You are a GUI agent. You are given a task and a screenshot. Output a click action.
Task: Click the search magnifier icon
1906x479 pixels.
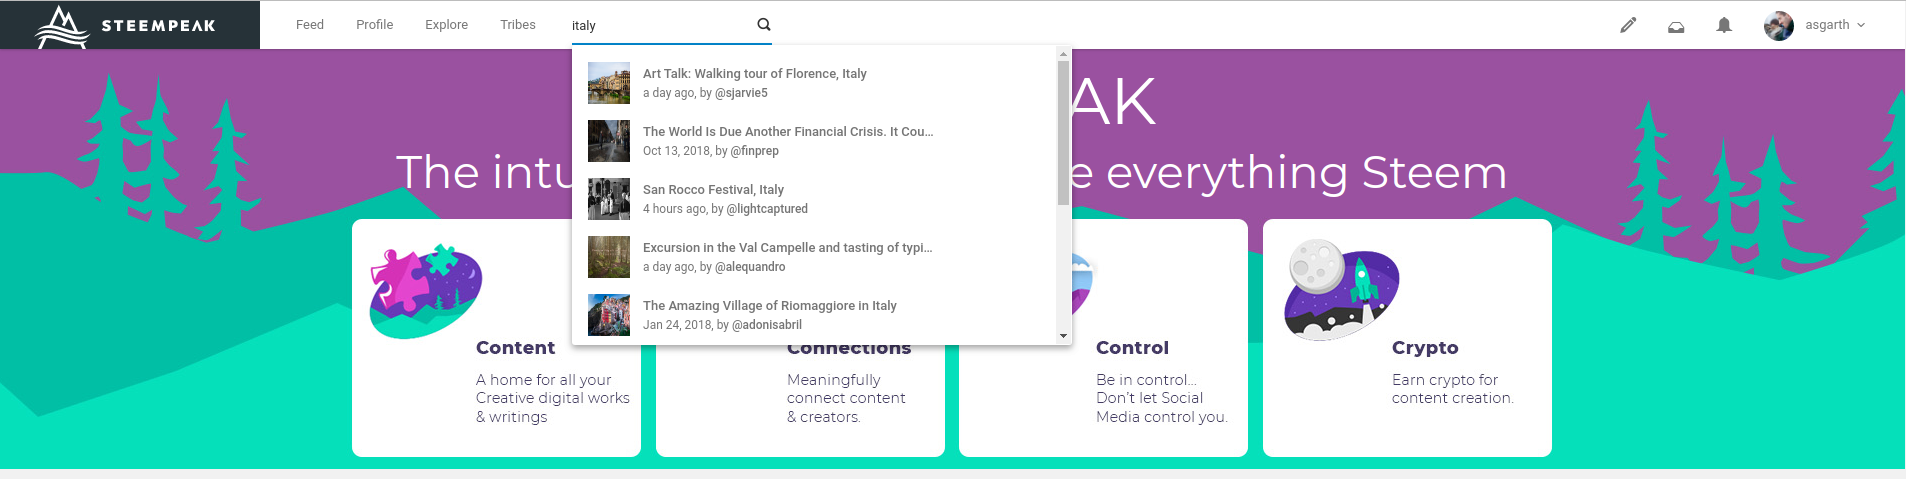764,25
